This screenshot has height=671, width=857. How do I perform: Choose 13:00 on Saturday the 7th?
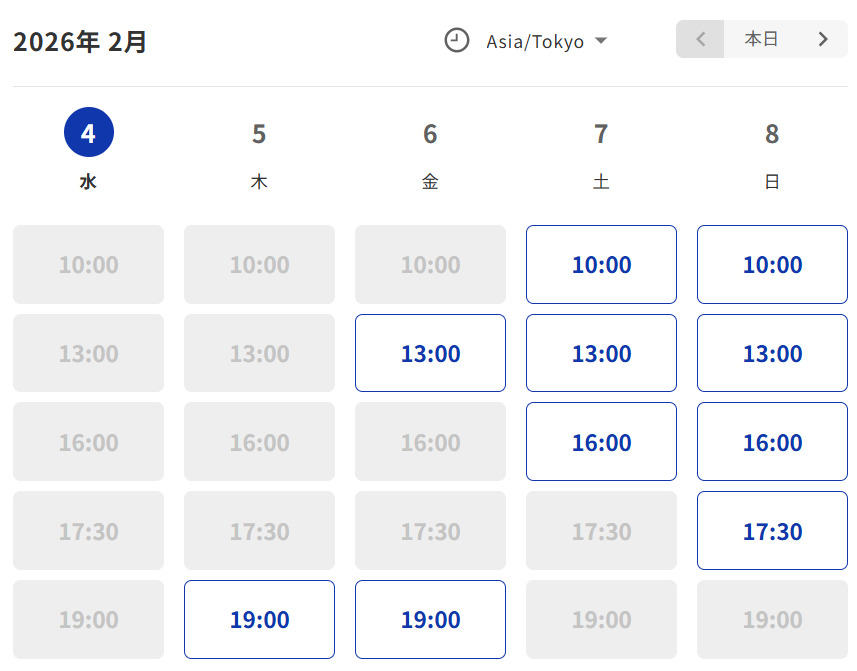tap(601, 353)
